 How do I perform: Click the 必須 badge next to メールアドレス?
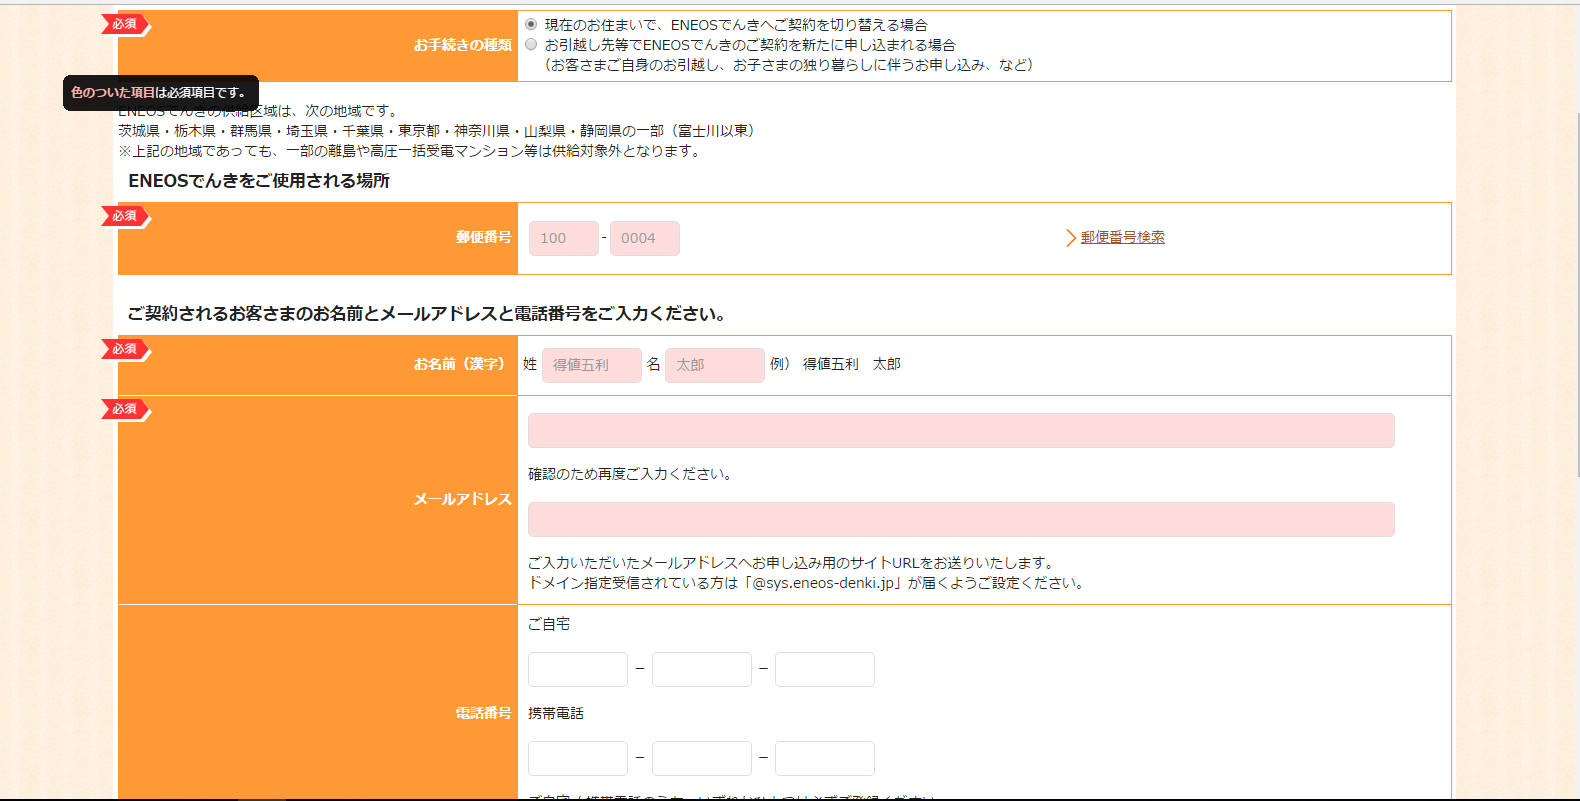tap(125, 409)
